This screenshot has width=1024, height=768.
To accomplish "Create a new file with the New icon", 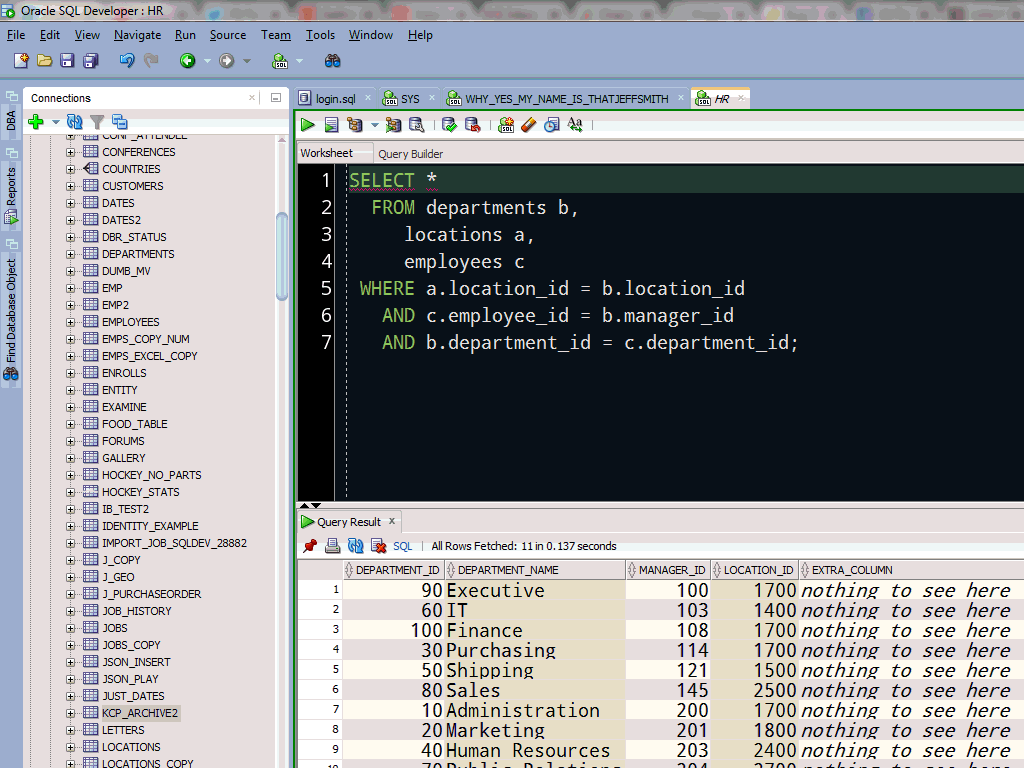I will tap(21, 61).
